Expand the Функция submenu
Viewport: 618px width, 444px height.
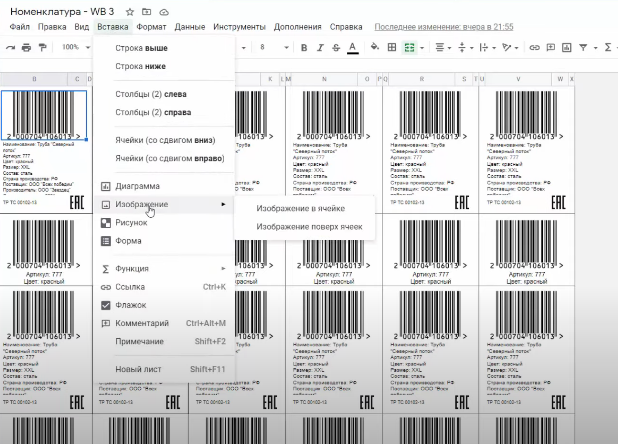[164, 269]
